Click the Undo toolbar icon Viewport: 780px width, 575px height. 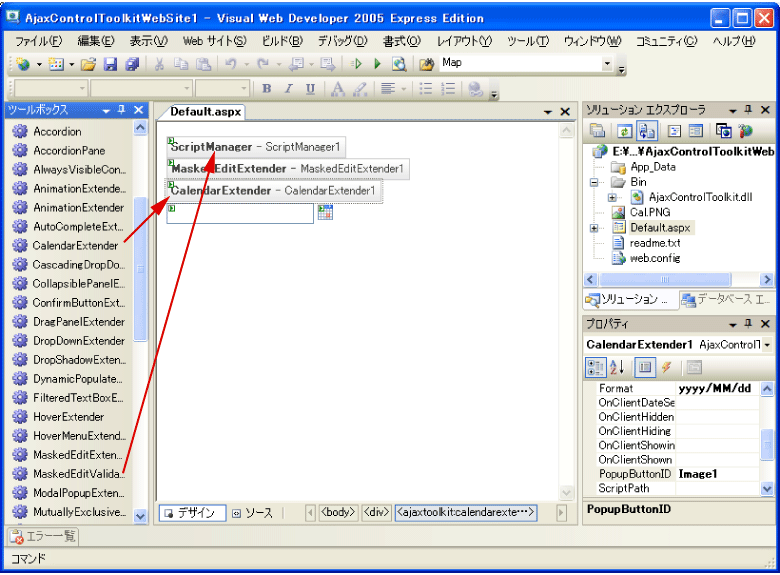[x=231, y=64]
